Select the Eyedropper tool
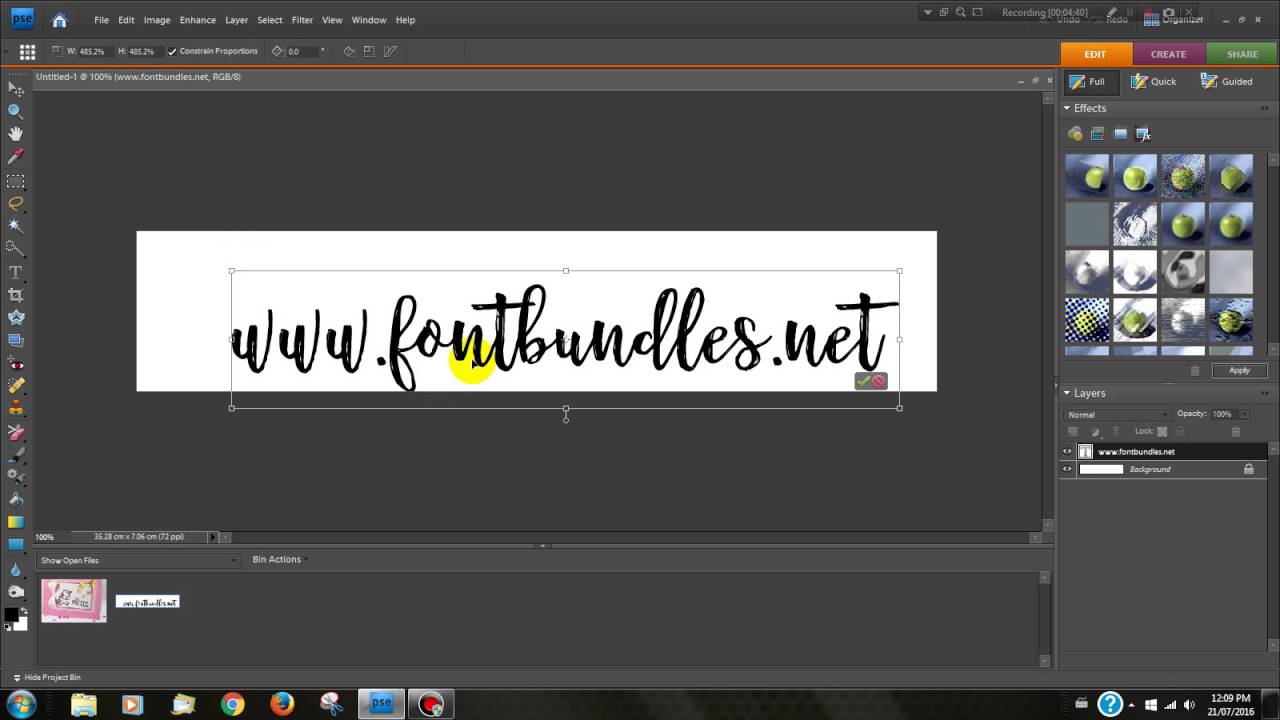 point(16,157)
